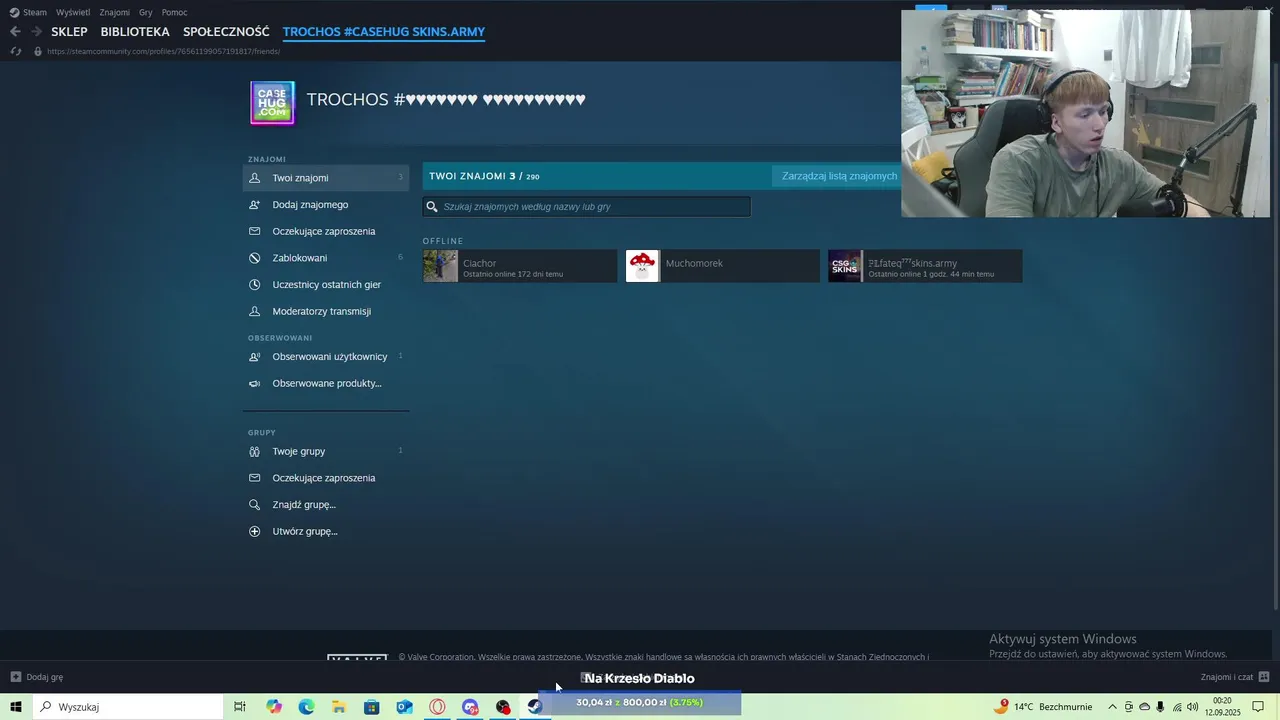Open the Gry menu

coord(146,12)
